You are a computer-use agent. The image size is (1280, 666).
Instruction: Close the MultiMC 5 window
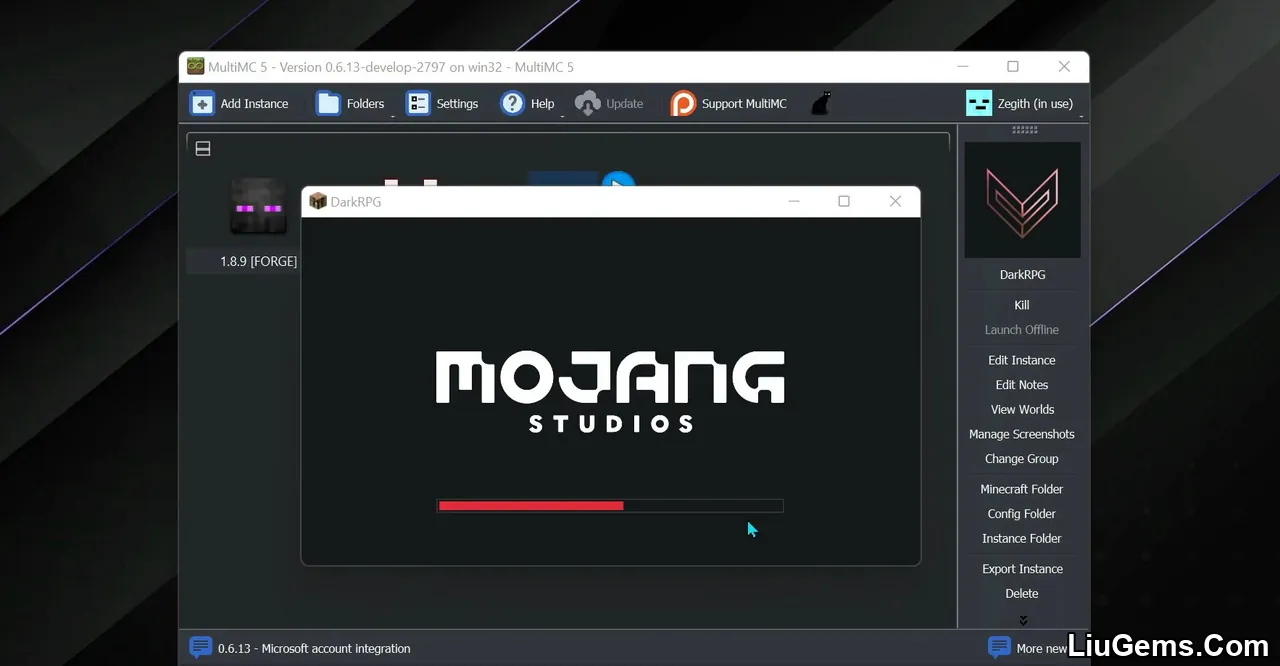[x=1064, y=67]
